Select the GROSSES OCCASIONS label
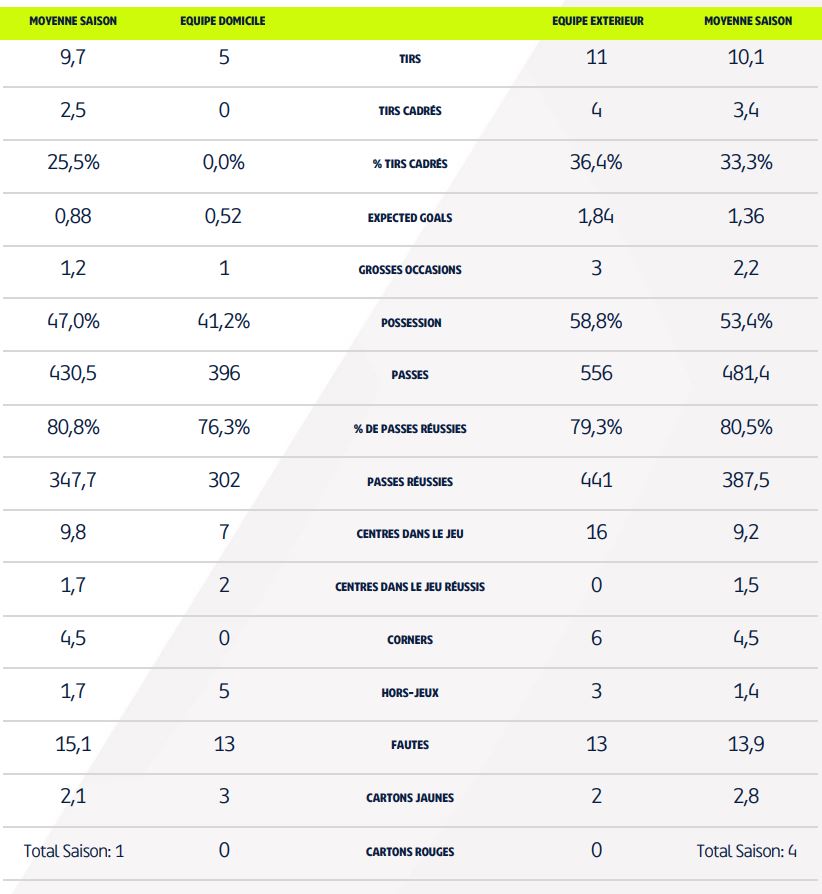822x894 pixels. point(410,270)
